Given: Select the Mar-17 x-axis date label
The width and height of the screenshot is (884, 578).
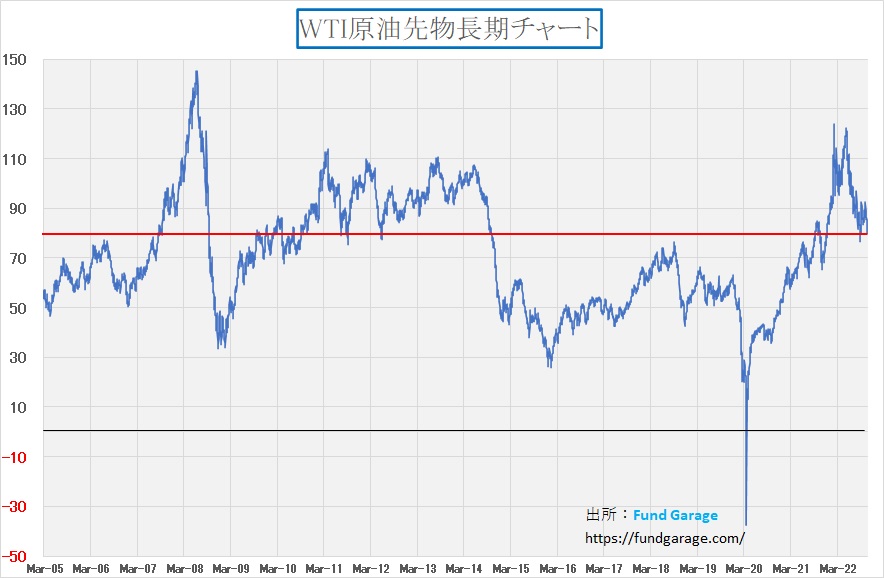Looking at the screenshot, I should coord(604,569).
